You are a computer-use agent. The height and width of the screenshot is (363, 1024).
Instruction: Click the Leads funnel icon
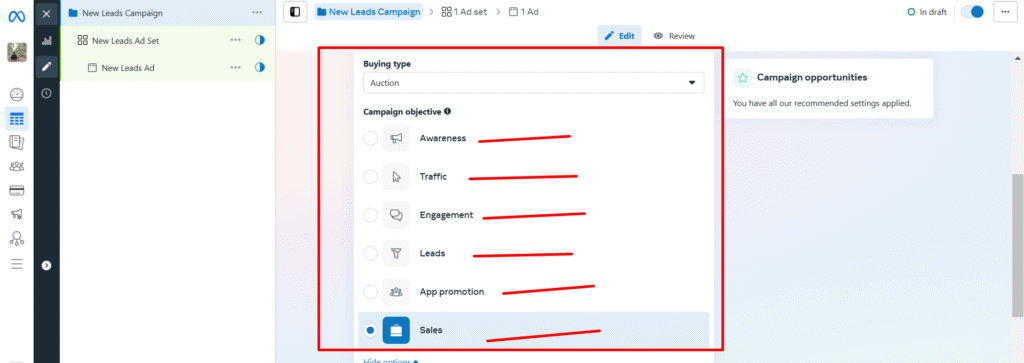(x=396, y=253)
